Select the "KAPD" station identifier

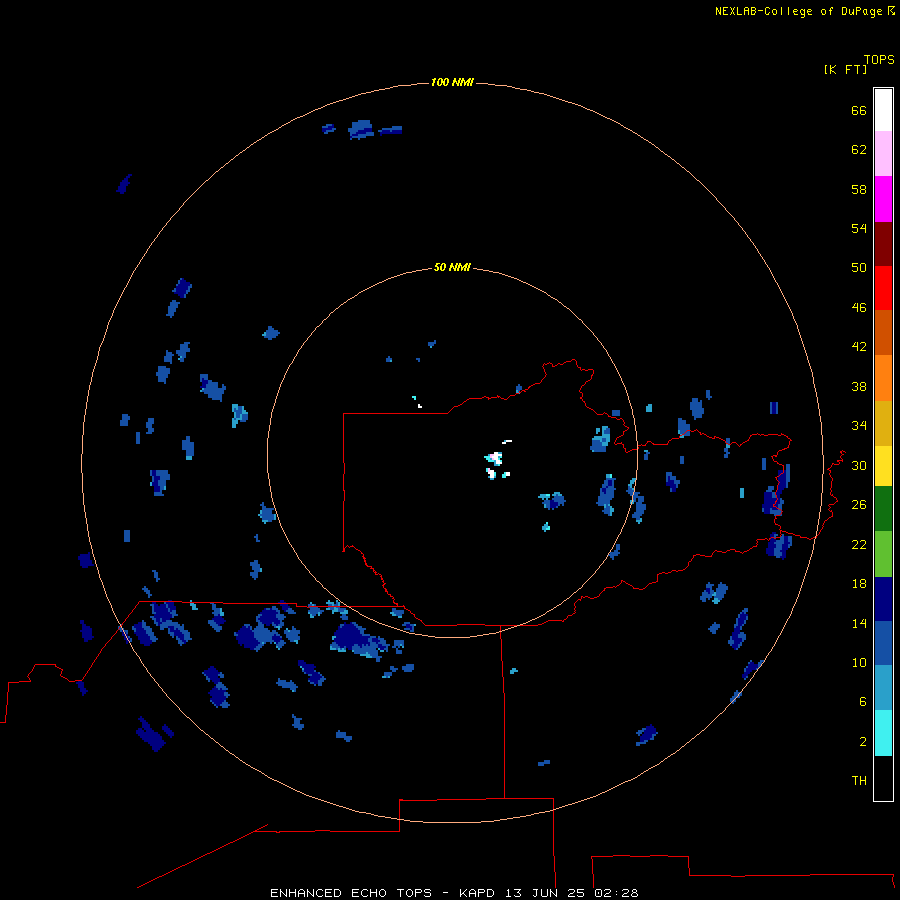pyautogui.click(x=479, y=893)
